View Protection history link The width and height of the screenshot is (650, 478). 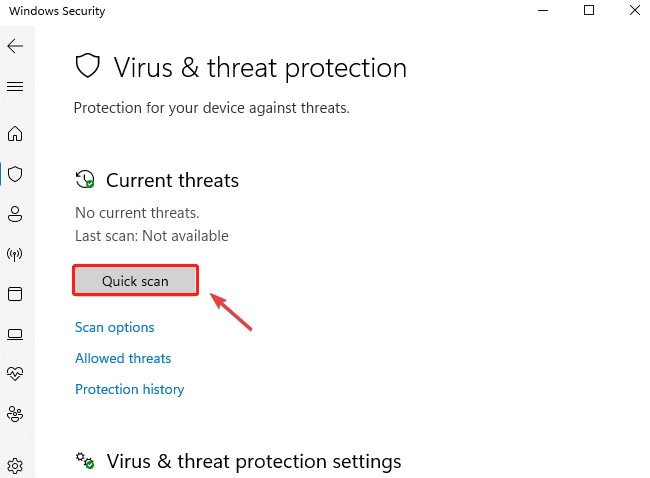pos(129,389)
